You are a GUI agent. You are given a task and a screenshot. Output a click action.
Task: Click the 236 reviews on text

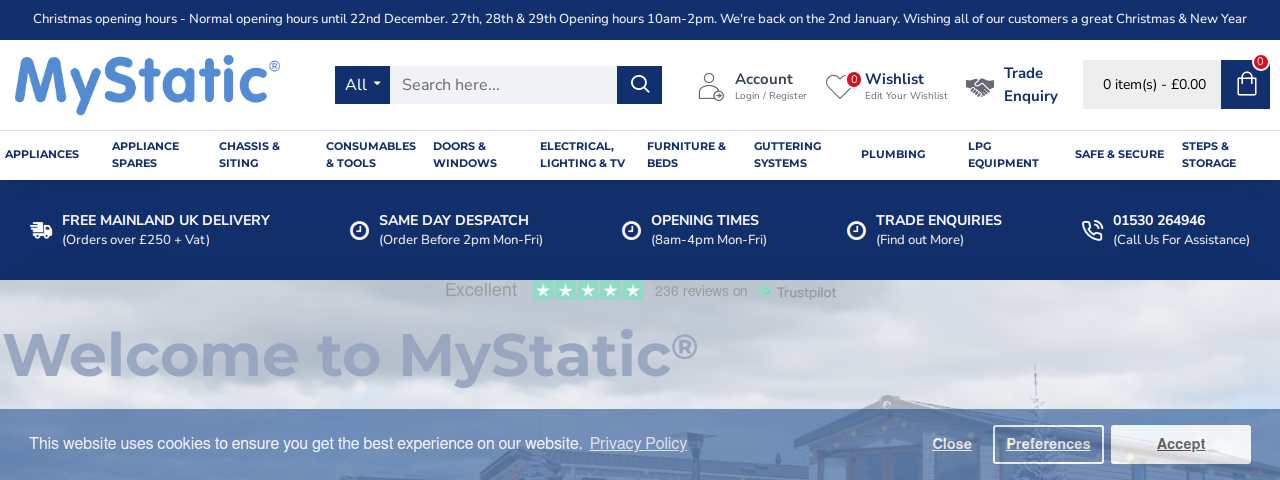pos(701,291)
